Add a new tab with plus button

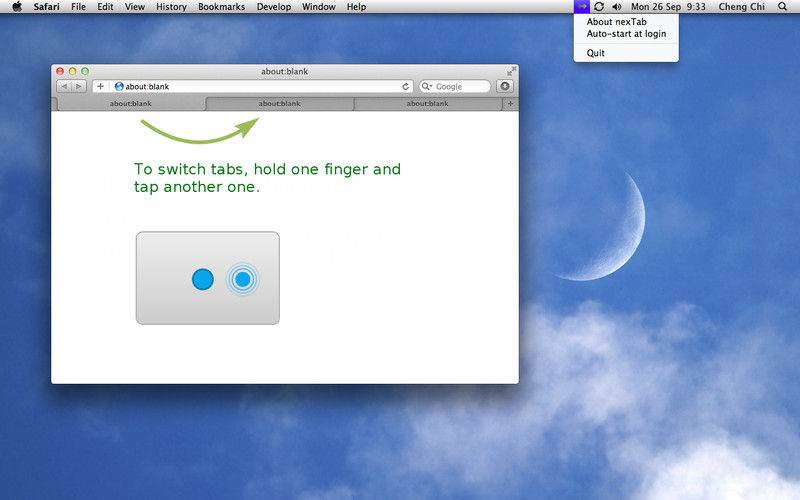(x=510, y=104)
